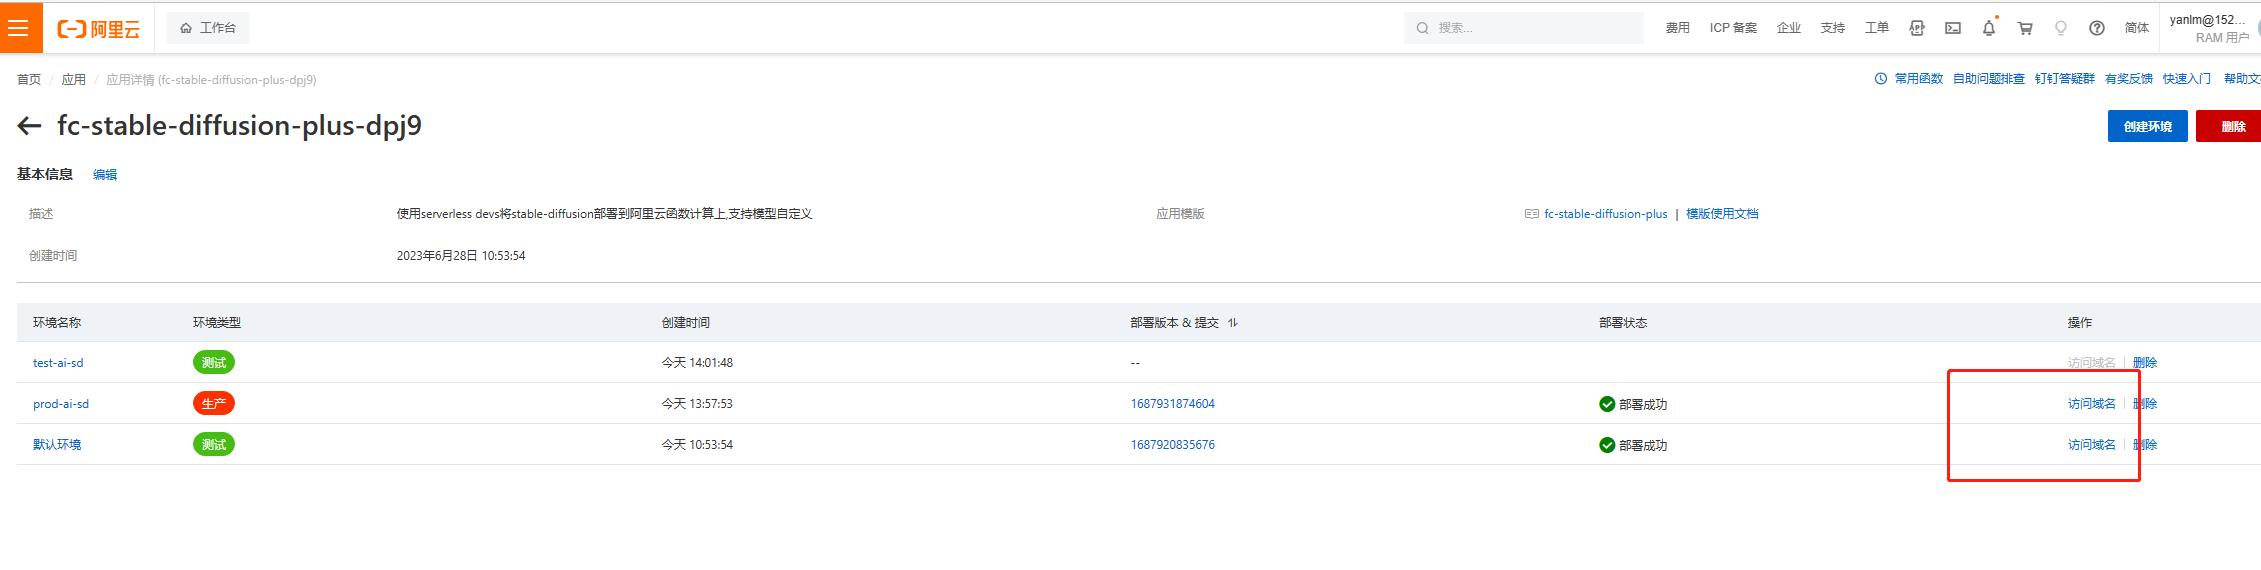The width and height of the screenshot is (2261, 570).
Task: Click the 测试 tag of 默认环境
Action: tap(214, 445)
